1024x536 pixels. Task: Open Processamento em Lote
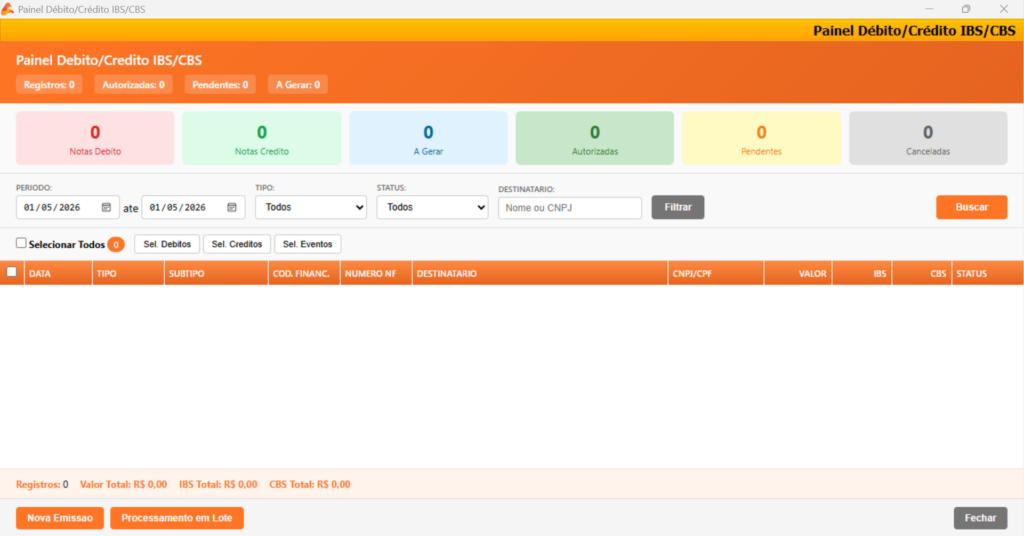tap(177, 518)
